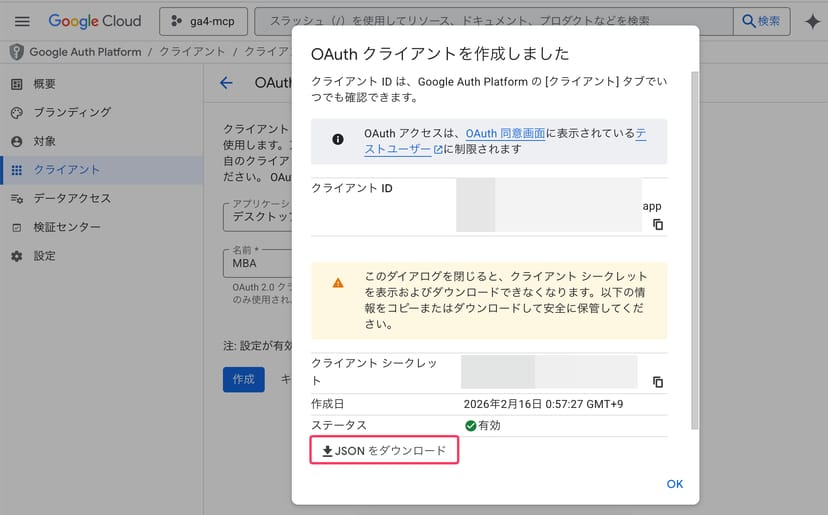Click the 対象 person icon
The height and width of the screenshot is (515, 828).
click(17, 142)
